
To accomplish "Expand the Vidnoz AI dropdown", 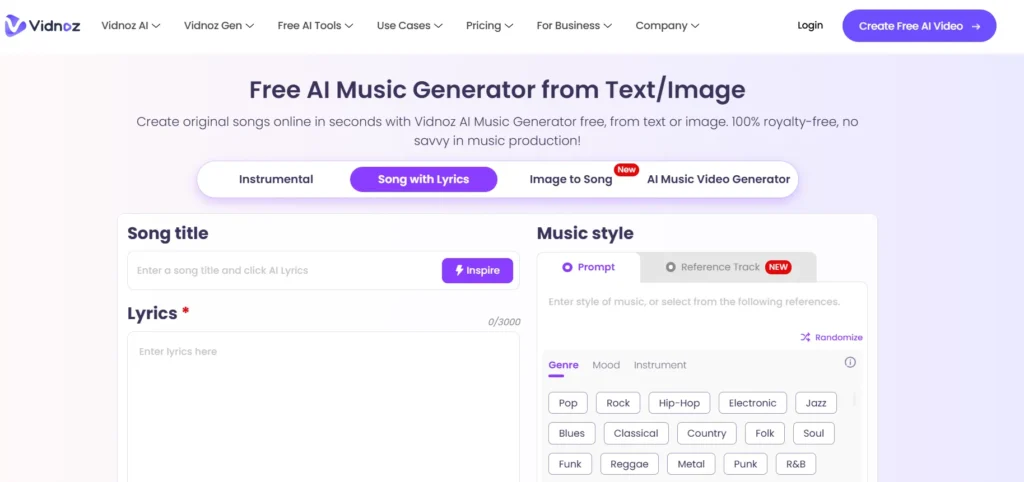I will (131, 25).
